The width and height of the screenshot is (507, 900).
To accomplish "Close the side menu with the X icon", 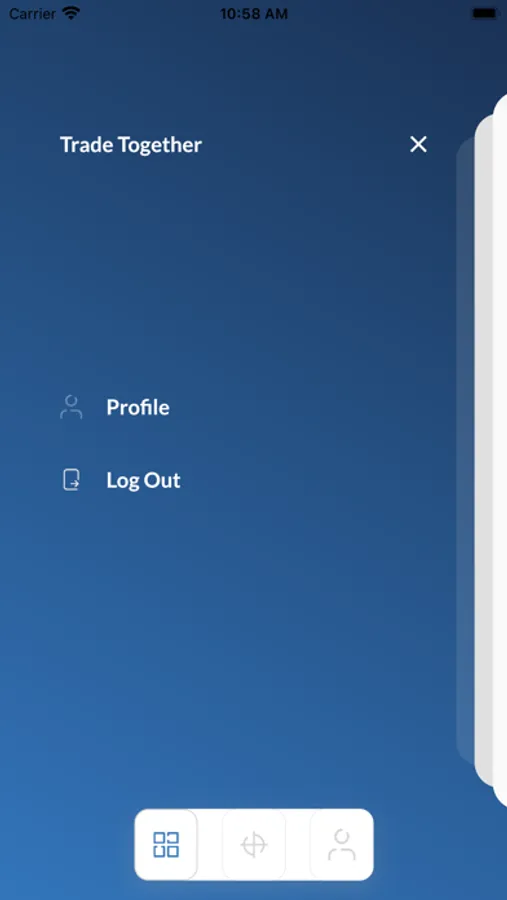I will coord(418,144).
